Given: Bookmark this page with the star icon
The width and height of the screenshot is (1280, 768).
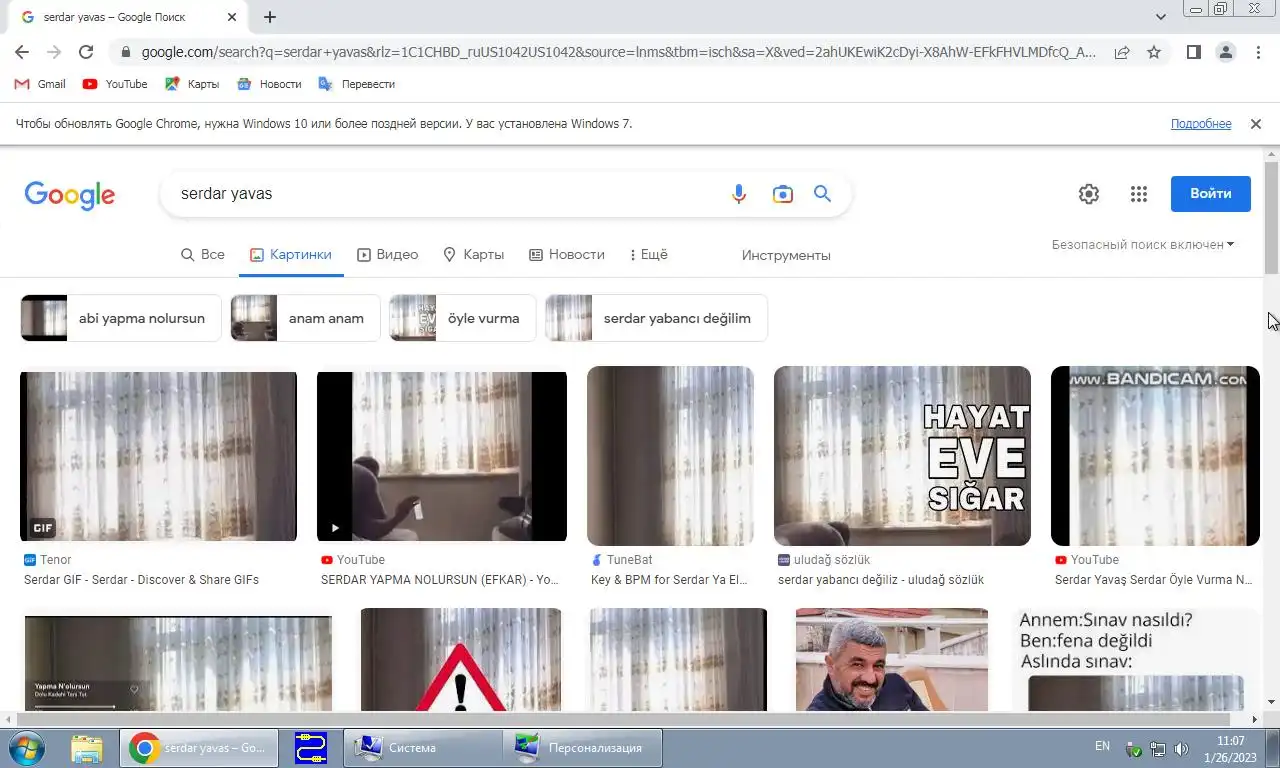Looking at the screenshot, I should click(x=1154, y=52).
